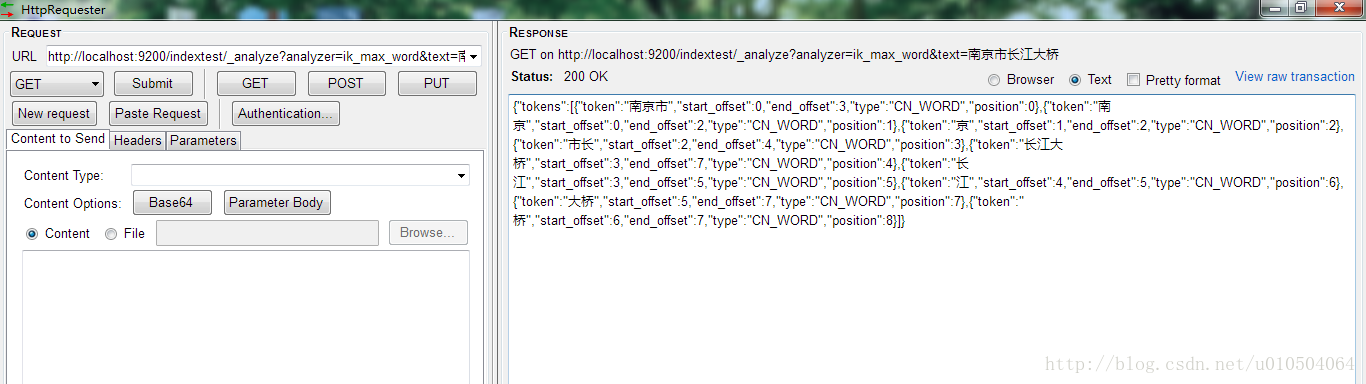
Task: Open the URL history dropdown arrow
Action: tap(473, 57)
